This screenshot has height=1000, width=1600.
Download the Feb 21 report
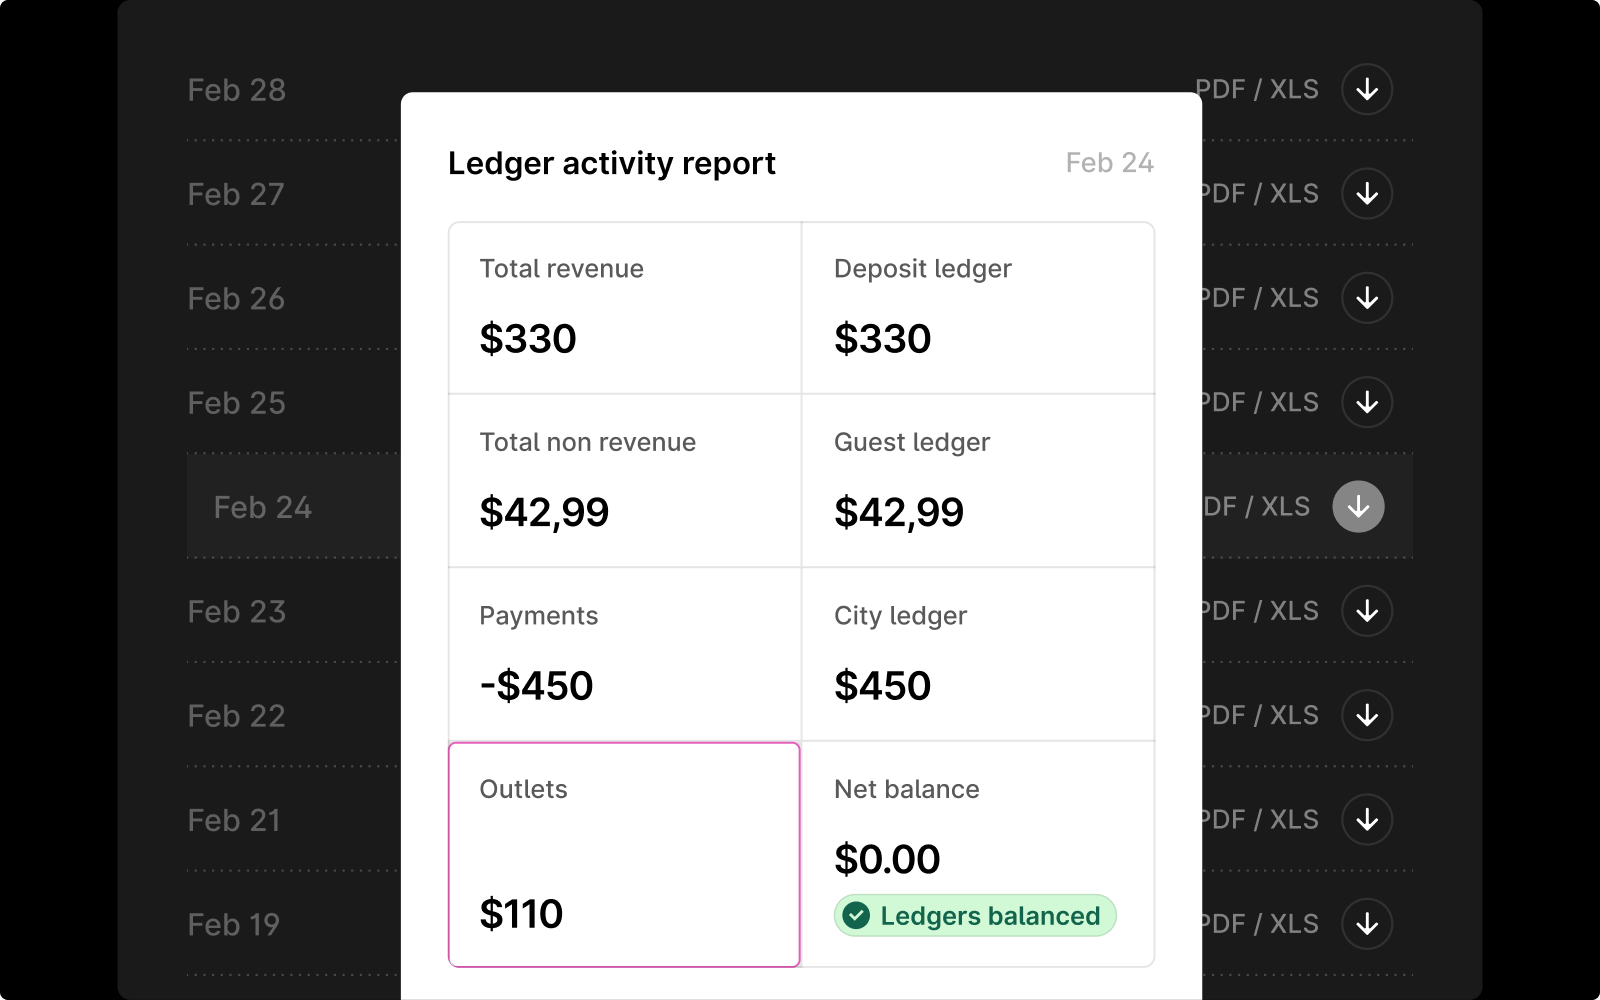click(1367, 820)
